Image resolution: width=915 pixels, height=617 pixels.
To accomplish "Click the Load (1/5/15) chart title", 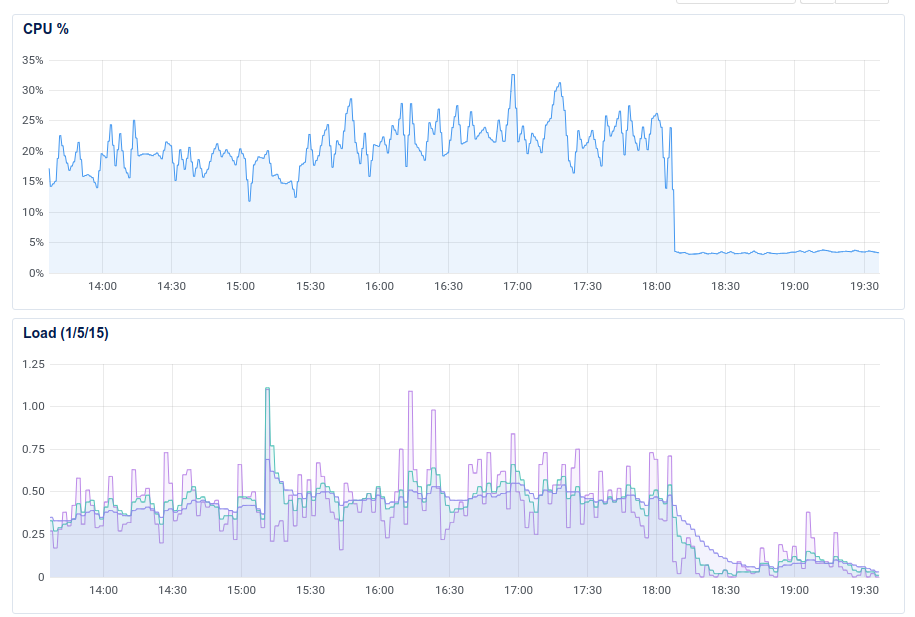I will [x=65, y=333].
